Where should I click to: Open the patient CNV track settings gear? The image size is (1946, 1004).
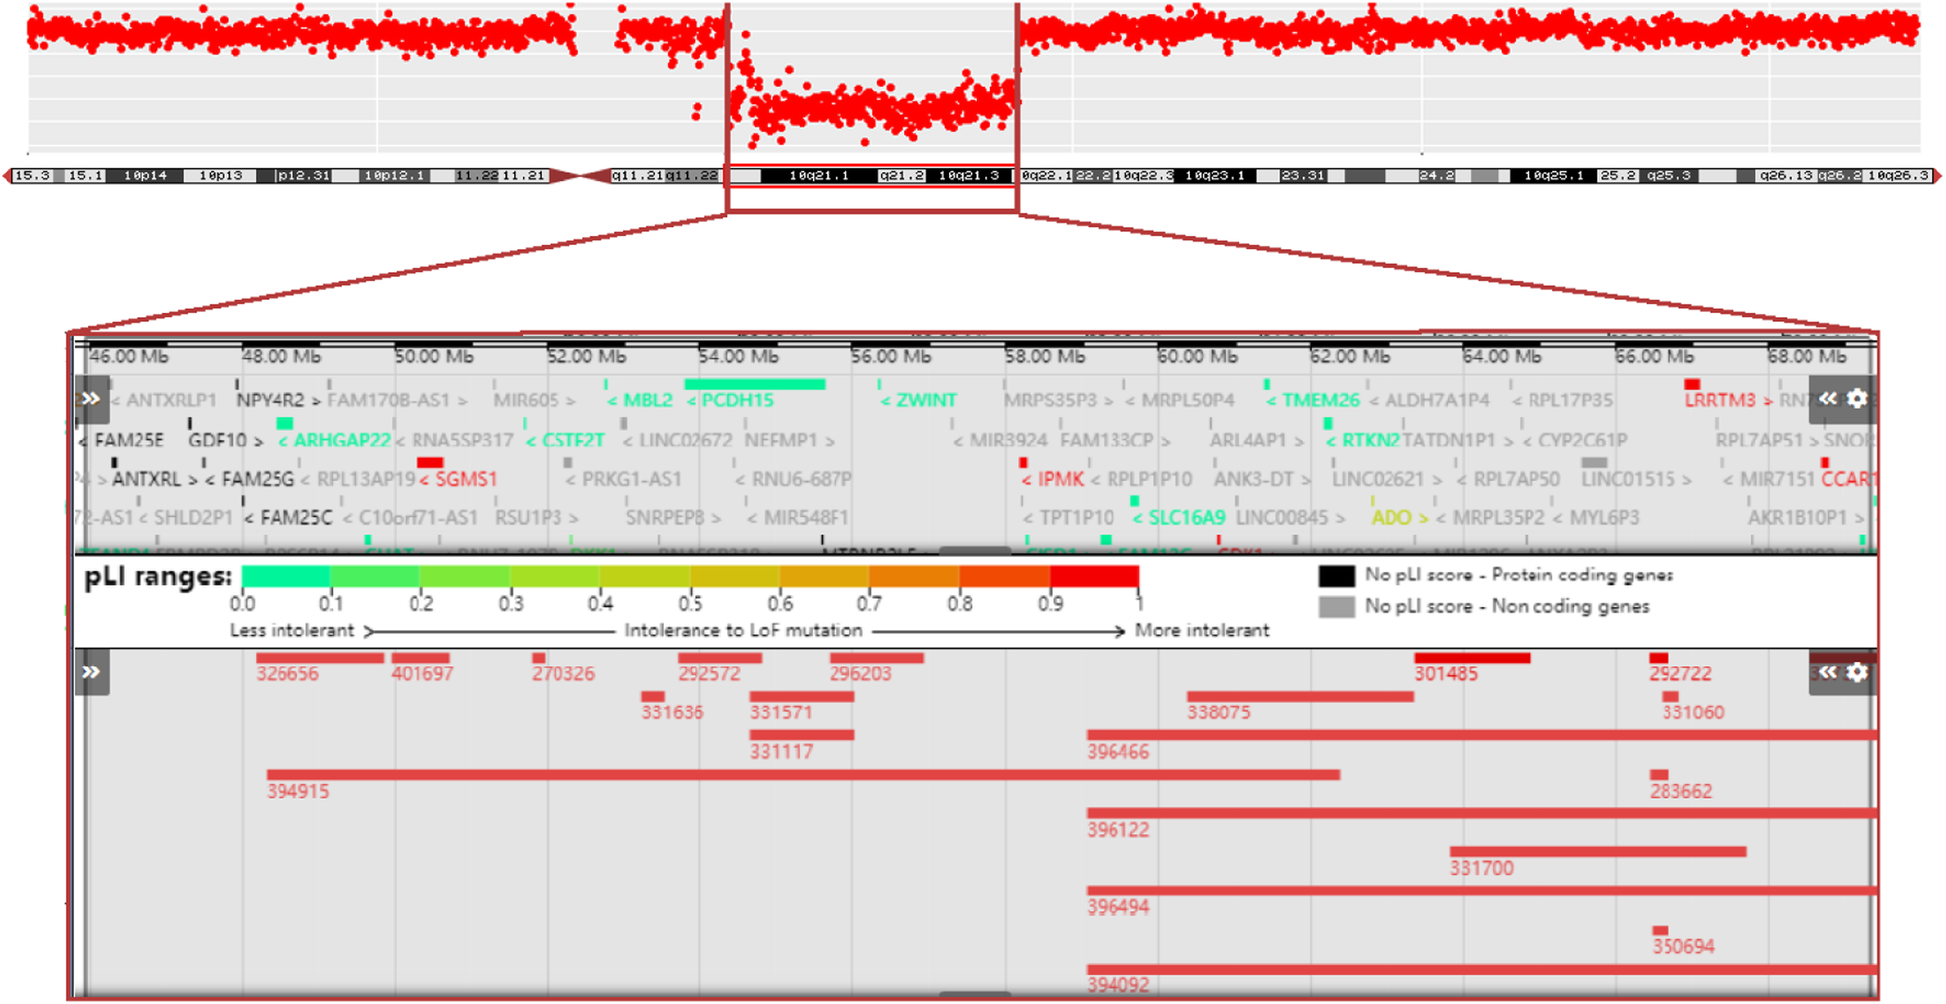click(1857, 672)
